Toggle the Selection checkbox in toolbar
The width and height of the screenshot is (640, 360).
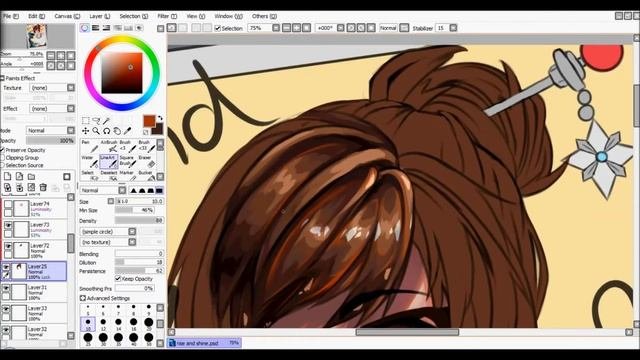(x=218, y=28)
